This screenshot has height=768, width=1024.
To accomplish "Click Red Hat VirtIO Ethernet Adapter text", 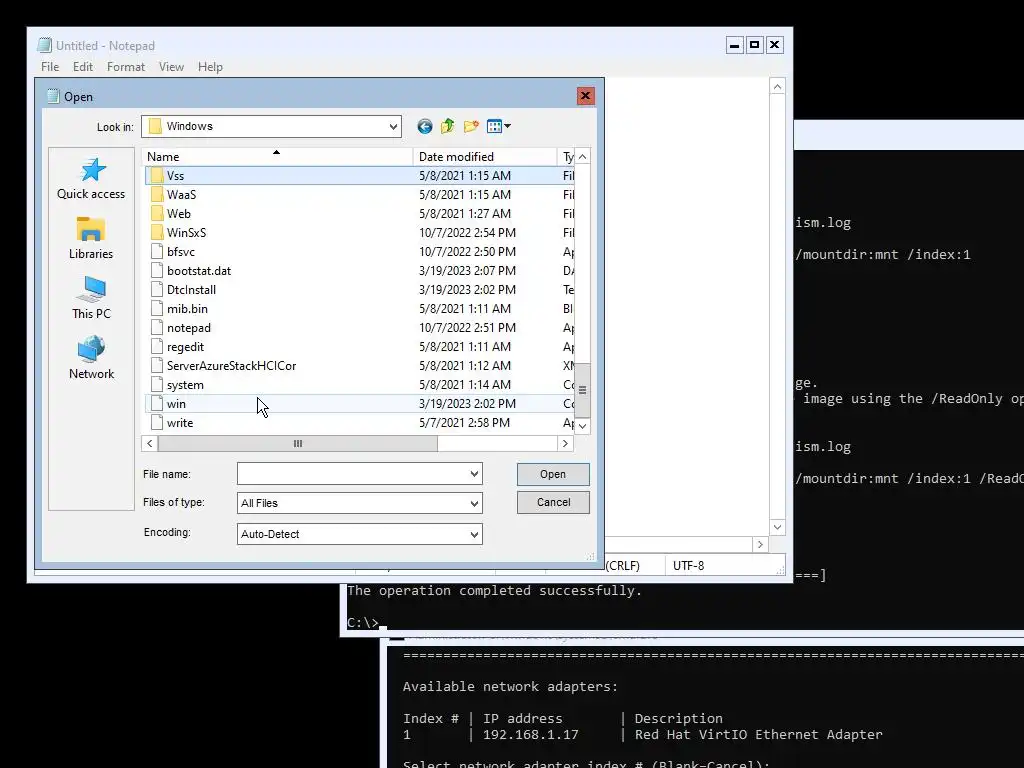I will [758, 735].
